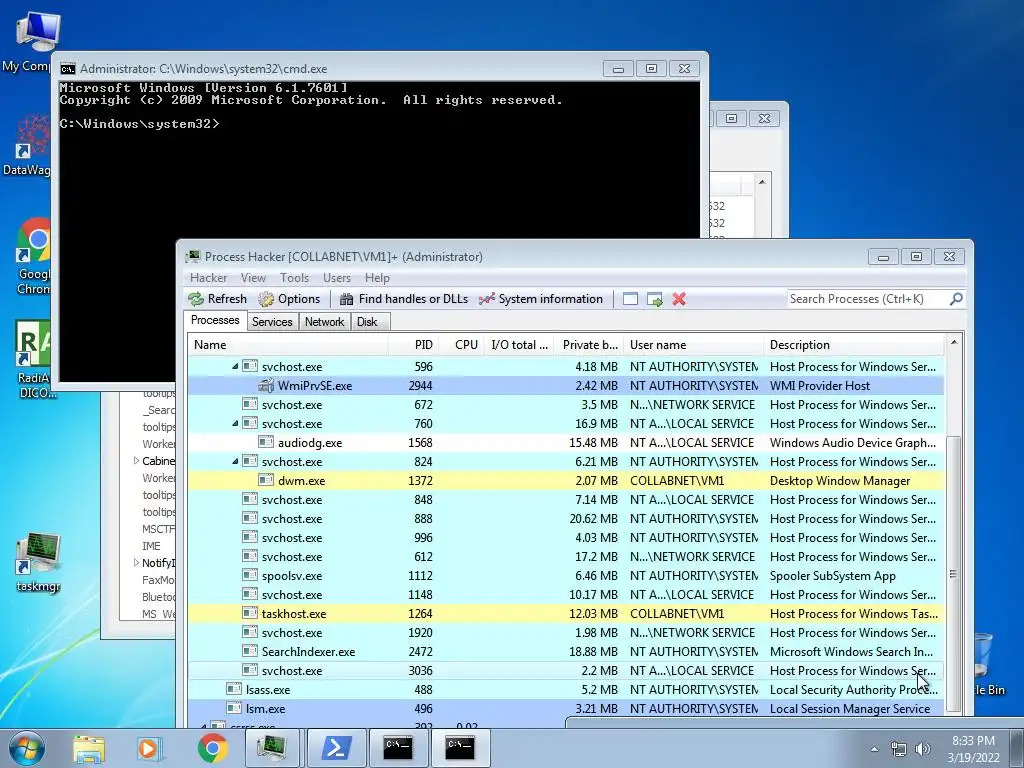Click the find window and thread icon
The height and width of the screenshot is (768, 1024).
654,299
